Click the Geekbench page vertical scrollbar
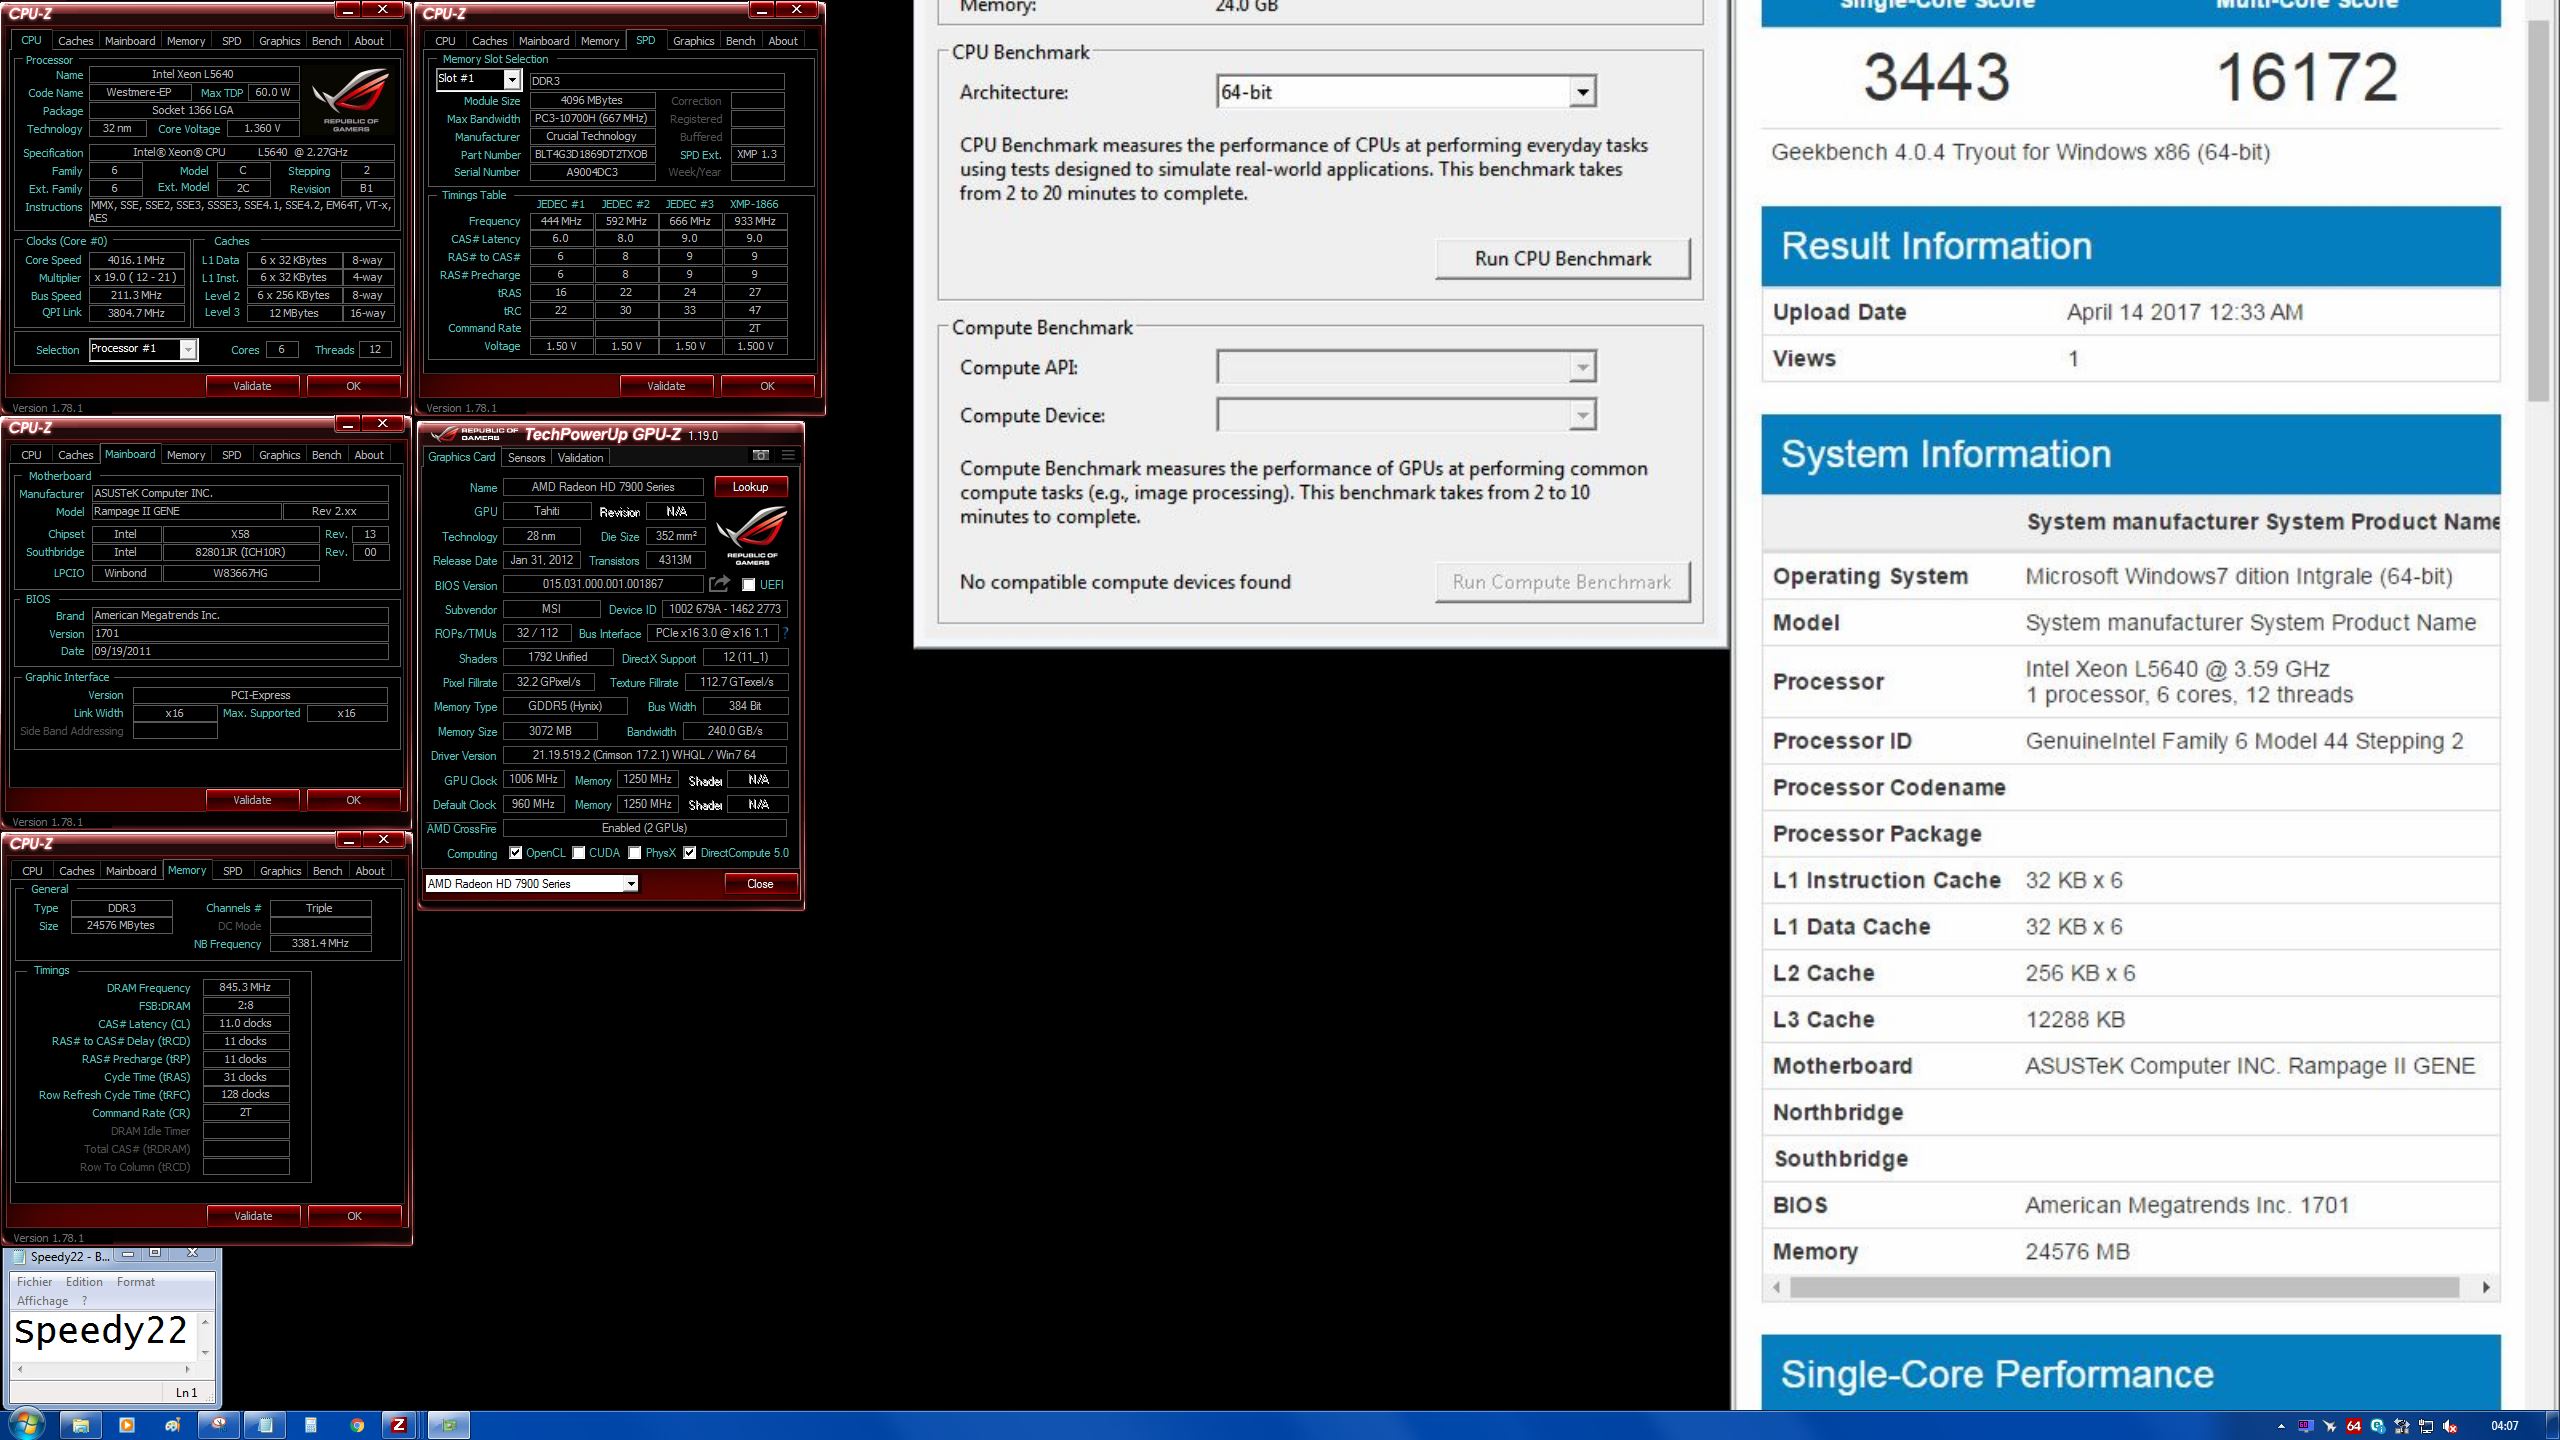The height and width of the screenshot is (1440, 2560). (x=2538, y=210)
